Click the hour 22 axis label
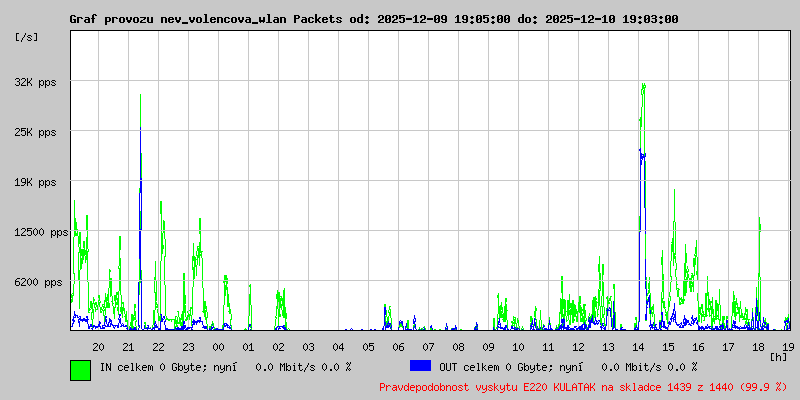 [159, 347]
